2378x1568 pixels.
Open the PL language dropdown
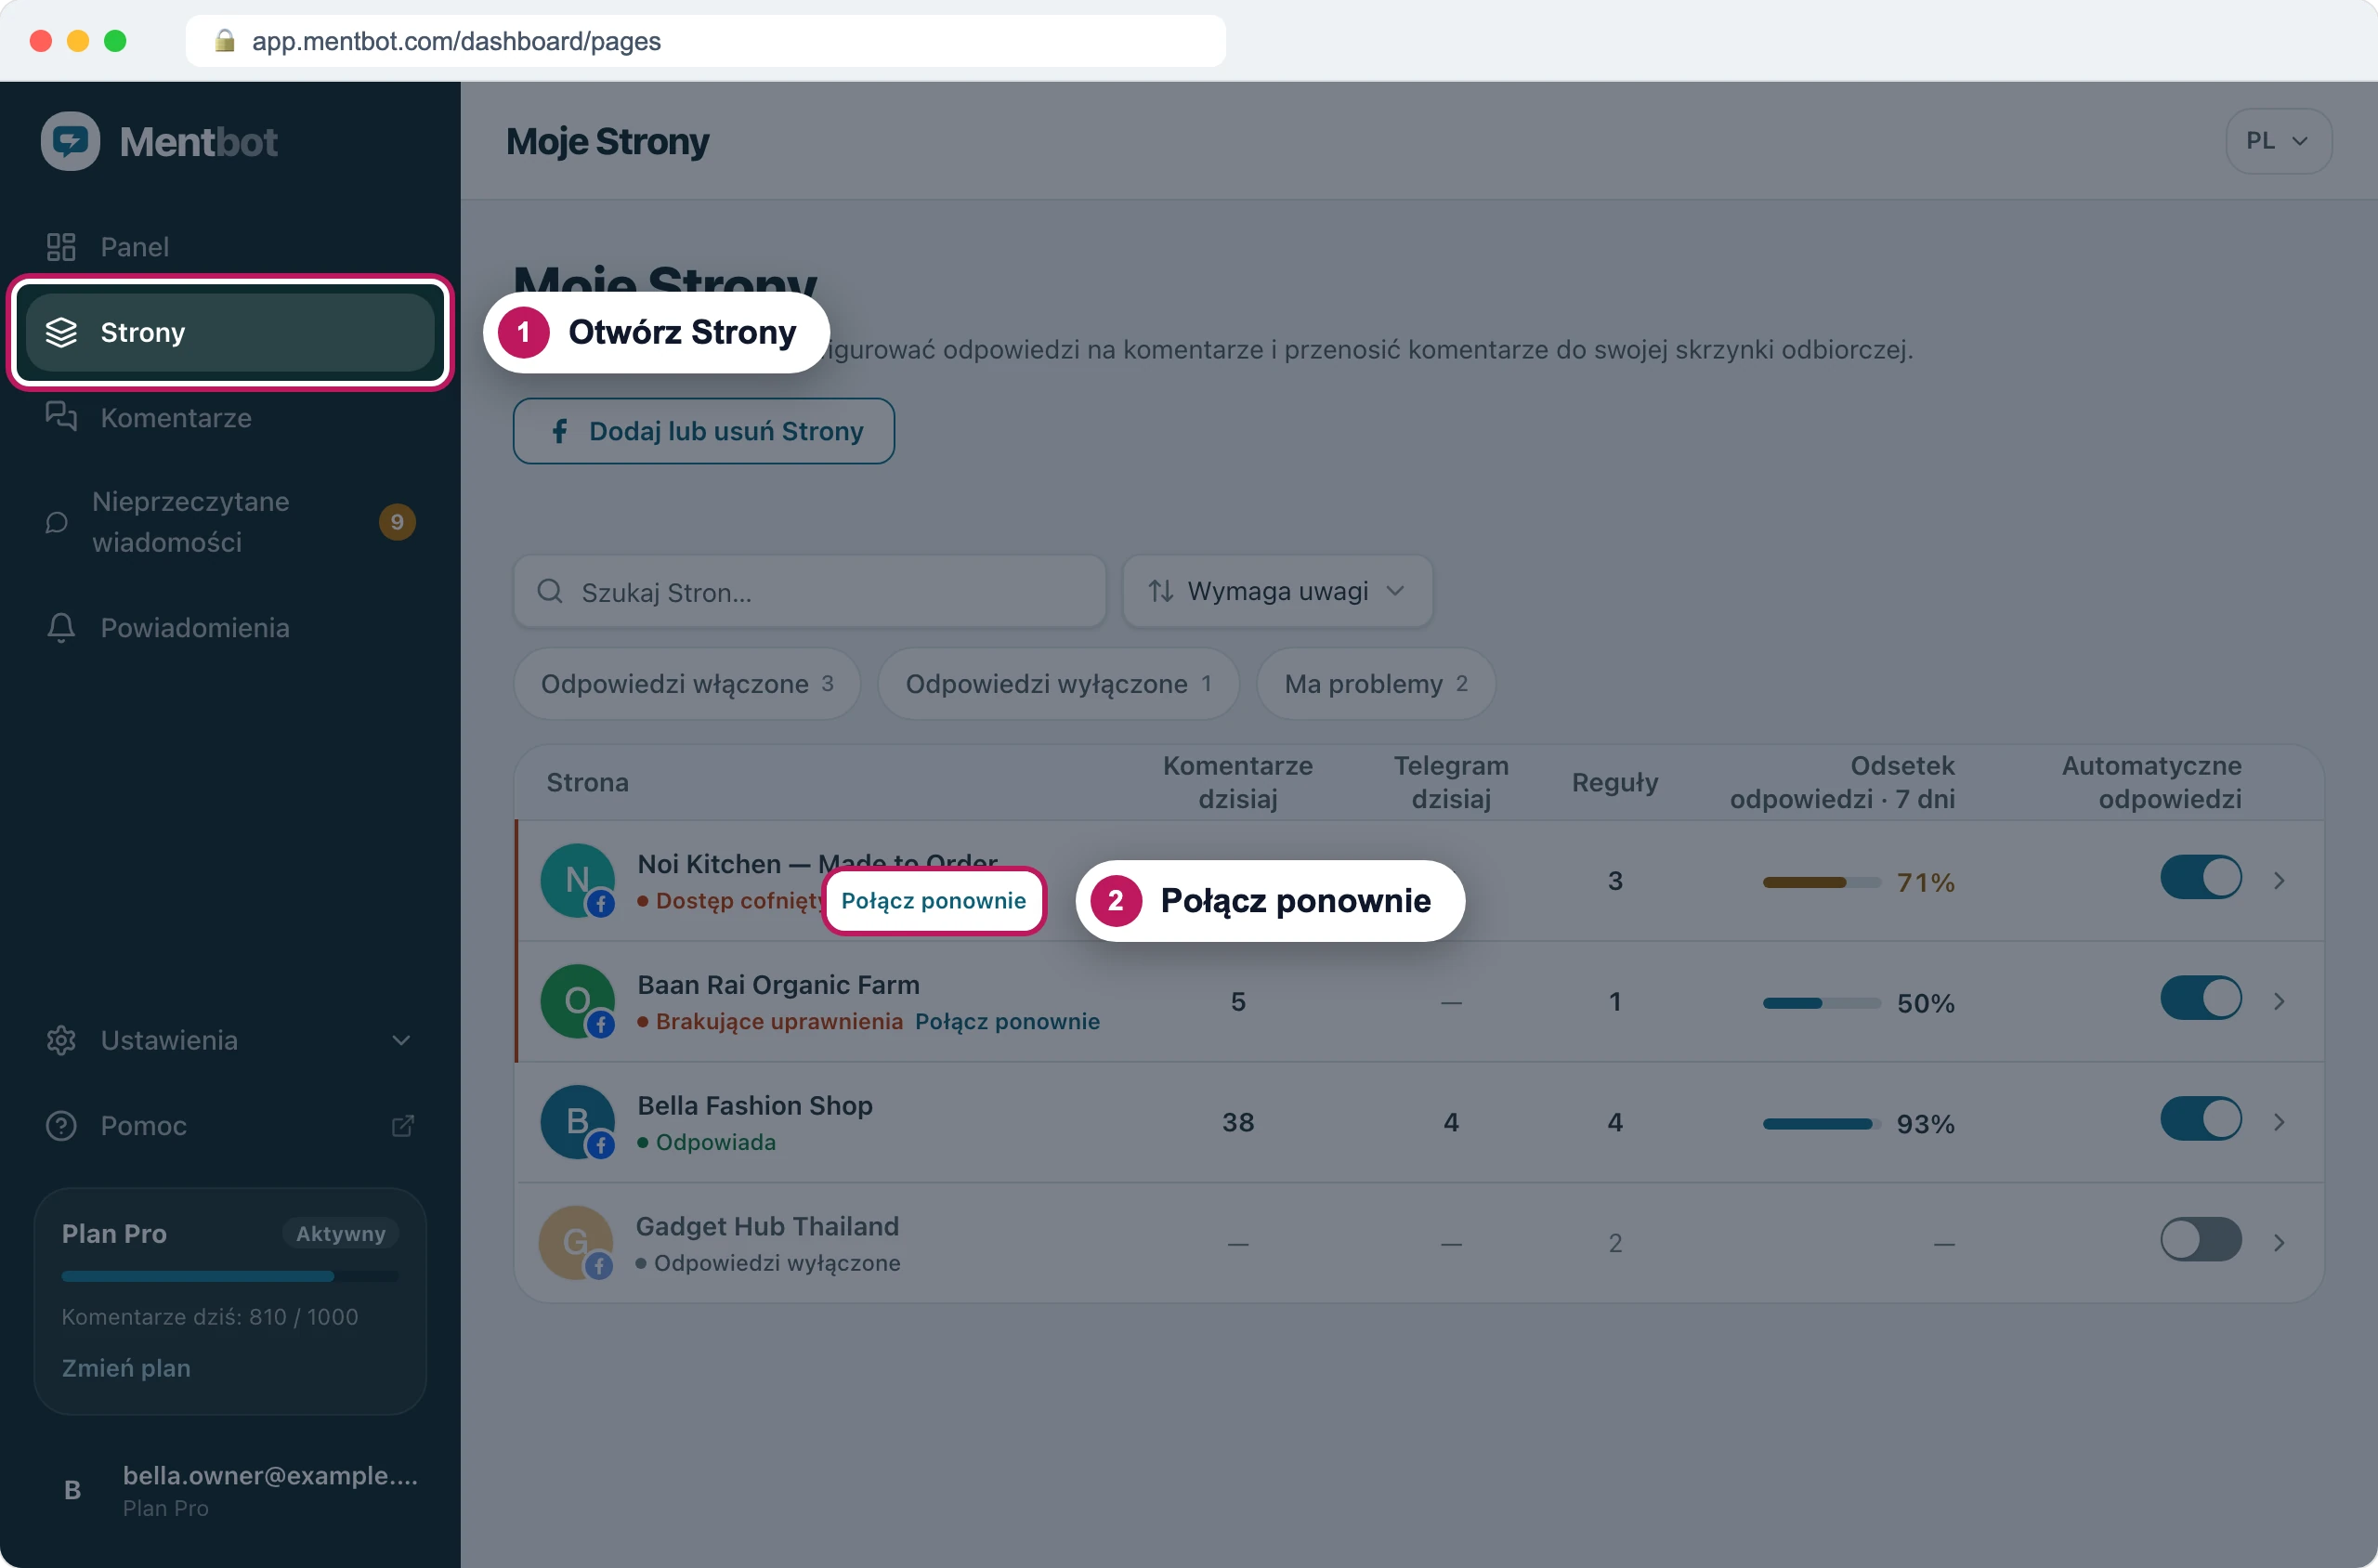[x=2278, y=141]
